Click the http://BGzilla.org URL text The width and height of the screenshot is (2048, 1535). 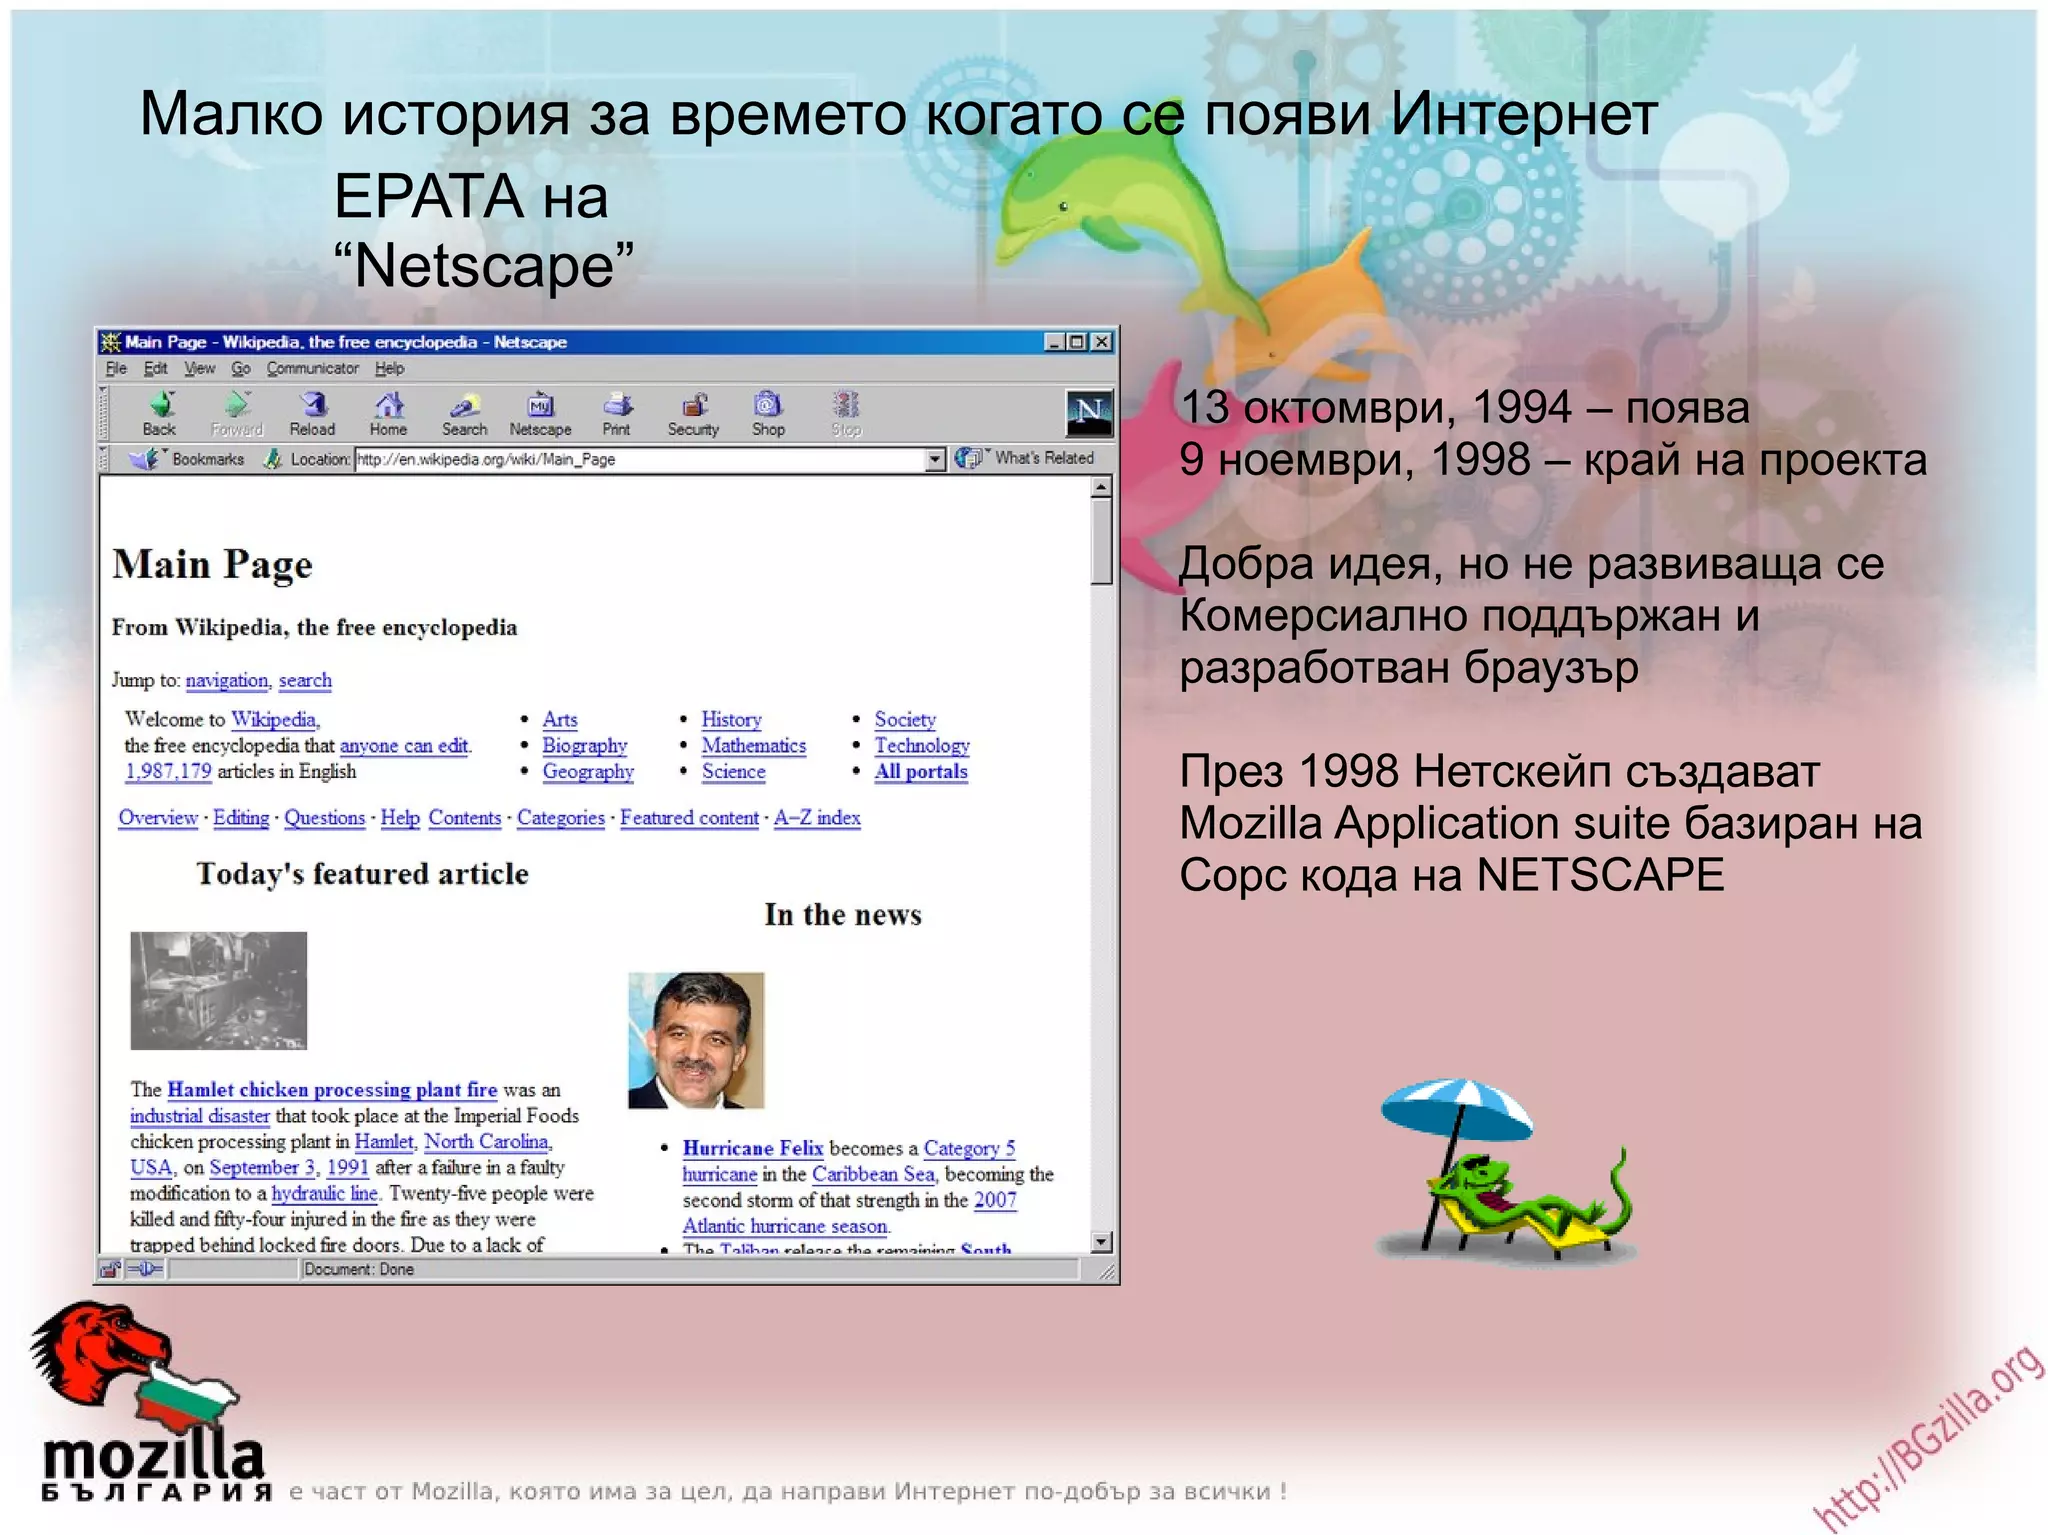1928,1440
